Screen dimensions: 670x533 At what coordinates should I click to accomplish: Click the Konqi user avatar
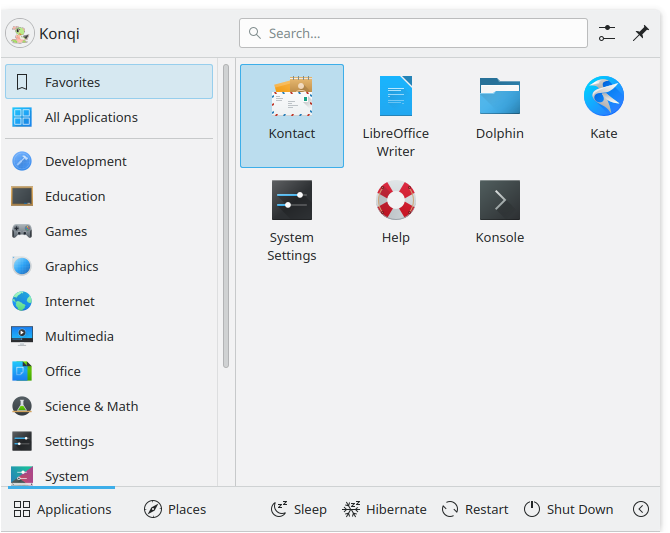(20, 33)
